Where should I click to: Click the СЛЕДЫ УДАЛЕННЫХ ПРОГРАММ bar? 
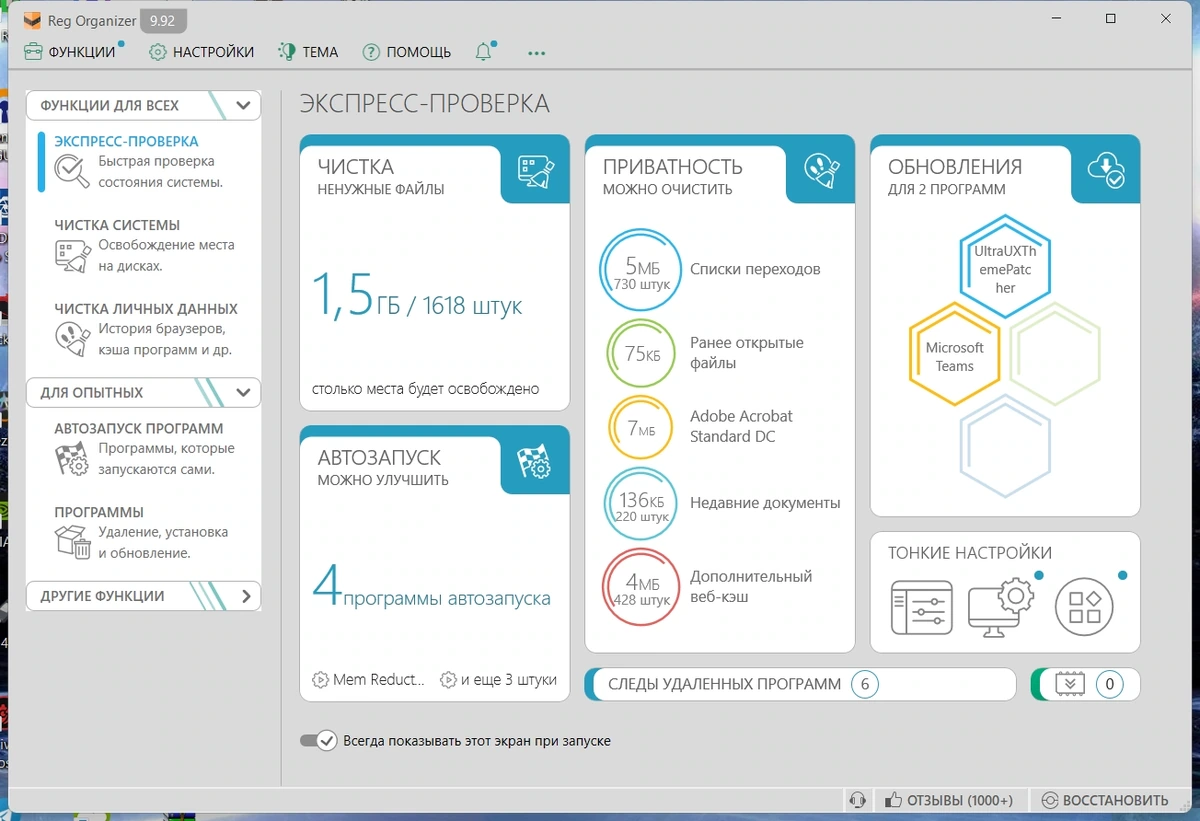pos(800,684)
